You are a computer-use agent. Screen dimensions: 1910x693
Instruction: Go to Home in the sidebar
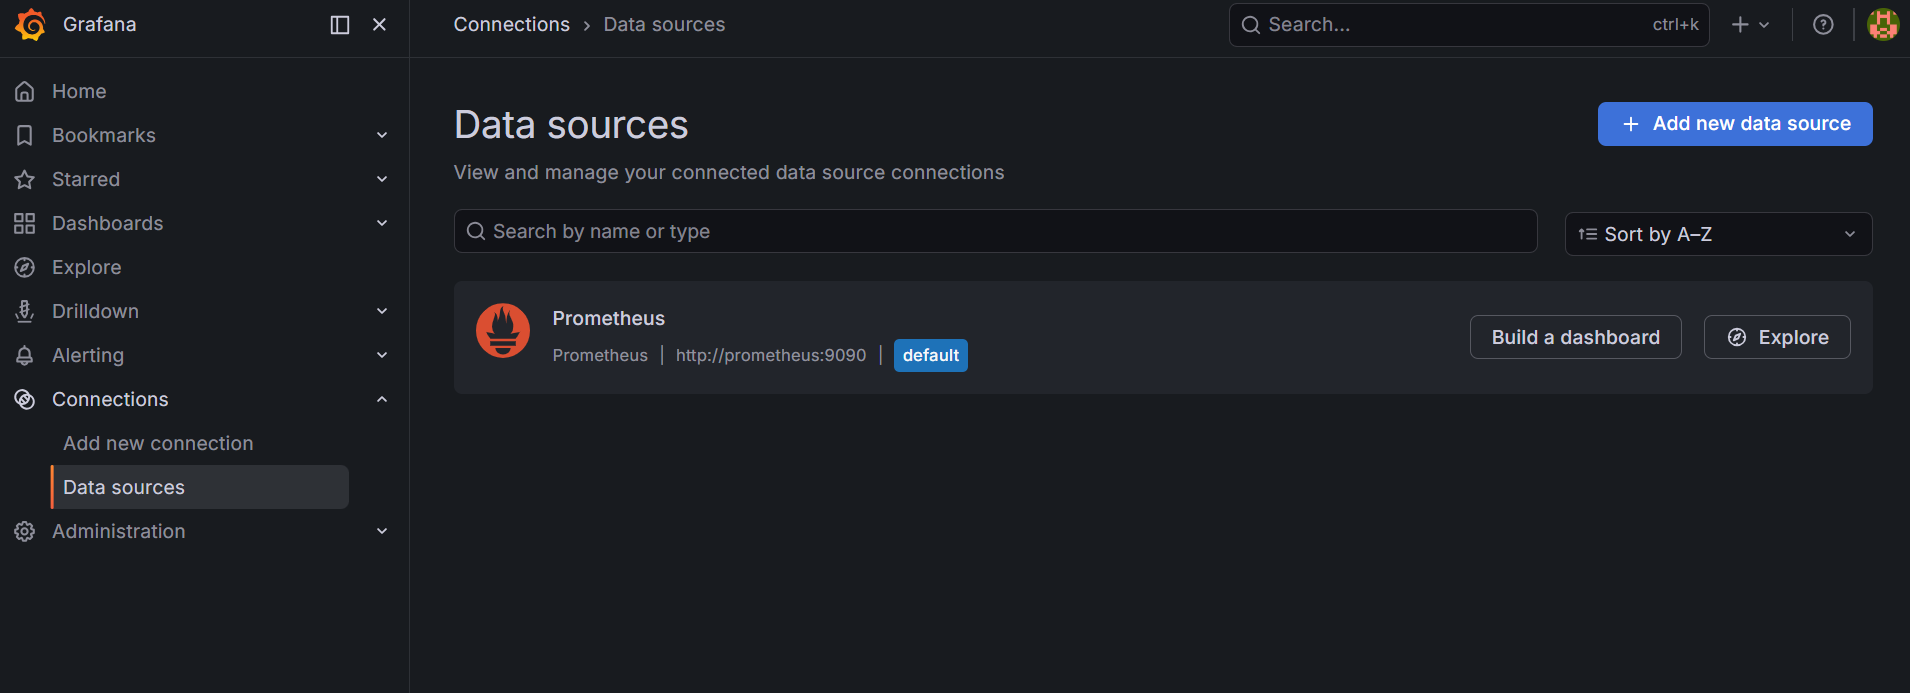79,91
